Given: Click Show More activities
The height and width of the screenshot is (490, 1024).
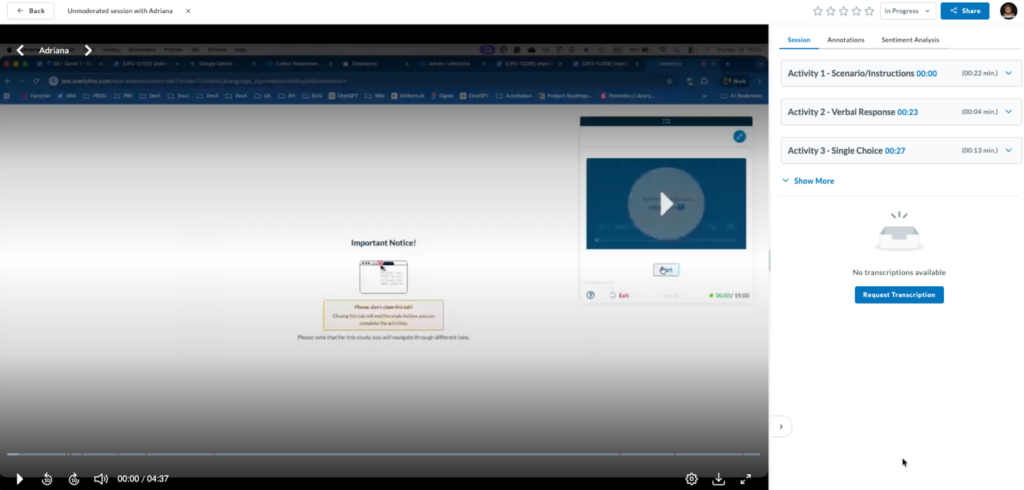Looking at the screenshot, I should point(808,181).
